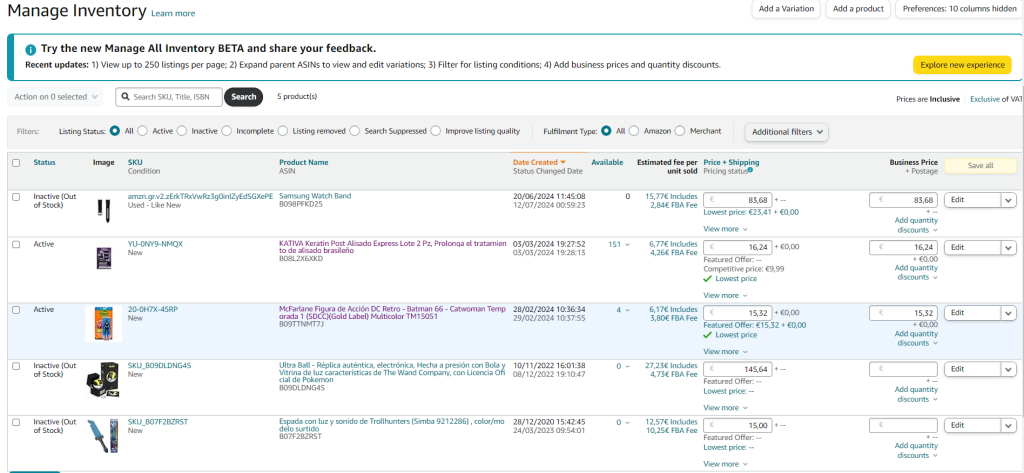This screenshot has width=1024, height=473.
Task: Click the Add a Variation button
Action: 786,9
